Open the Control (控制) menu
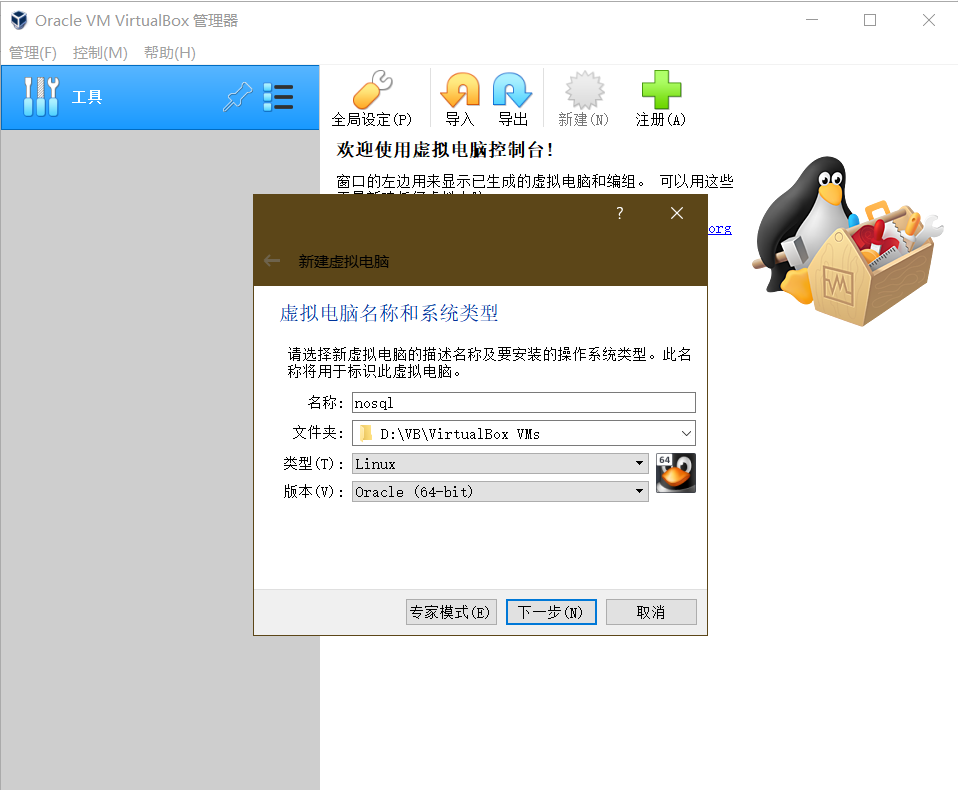This screenshot has height=790, width=958. tap(100, 53)
